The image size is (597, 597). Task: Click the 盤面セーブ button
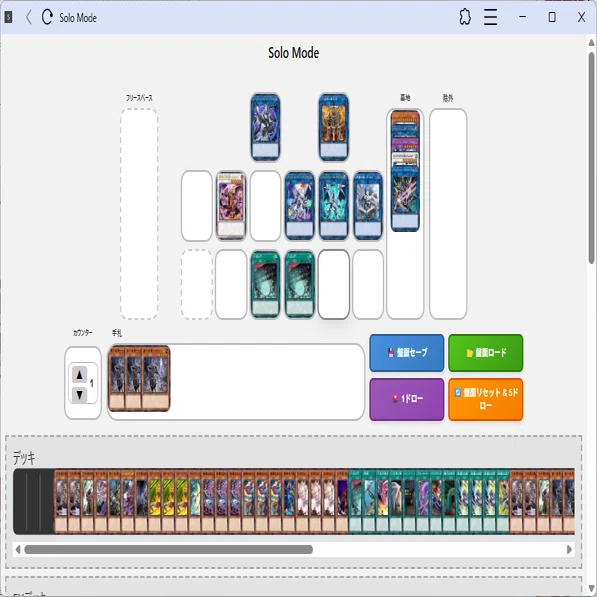click(x=407, y=353)
